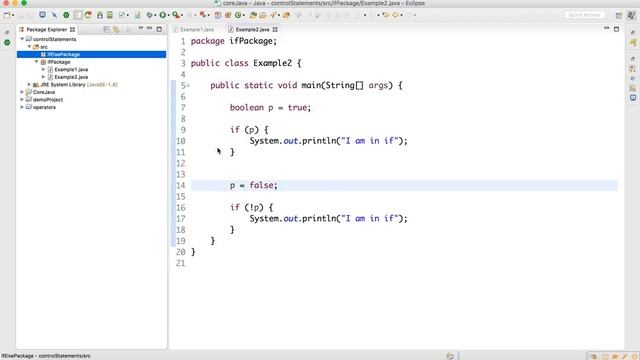The image size is (640, 360).
Task: Place cursor on 'p = false;' line
Action: click(253, 185)
